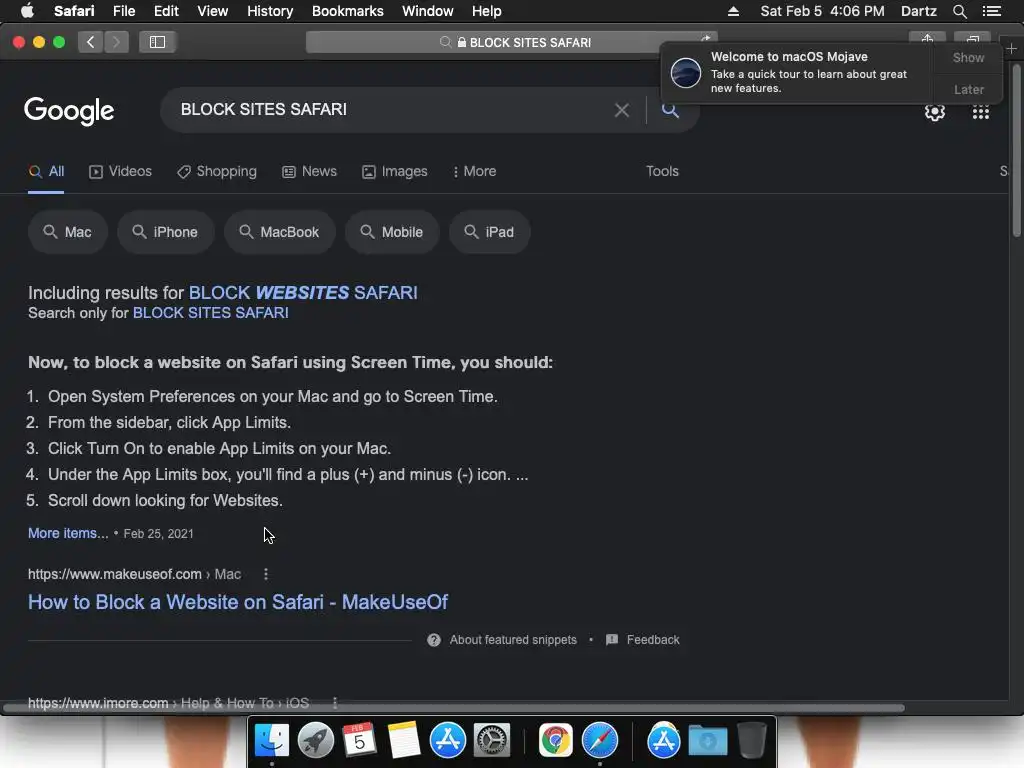Viewport: 1024px width, 768px height.
Task: Expand the More search categories
Action: pyautogui.click(x=474, y=172)
